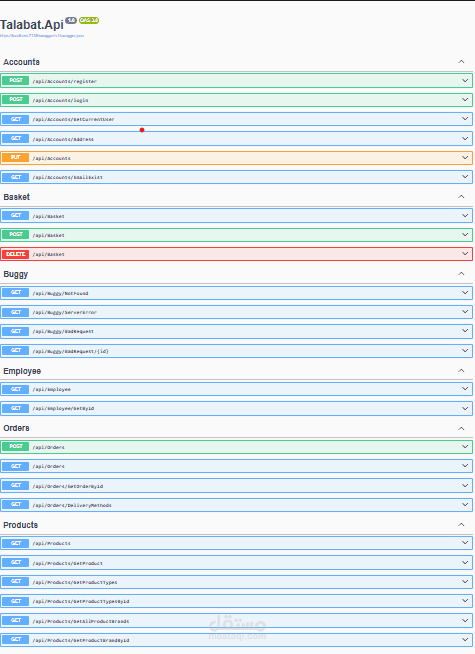Click the GET badge for Orders GetOrderById
The height and width of the screenshot is (654, 475).
(15, 485)
